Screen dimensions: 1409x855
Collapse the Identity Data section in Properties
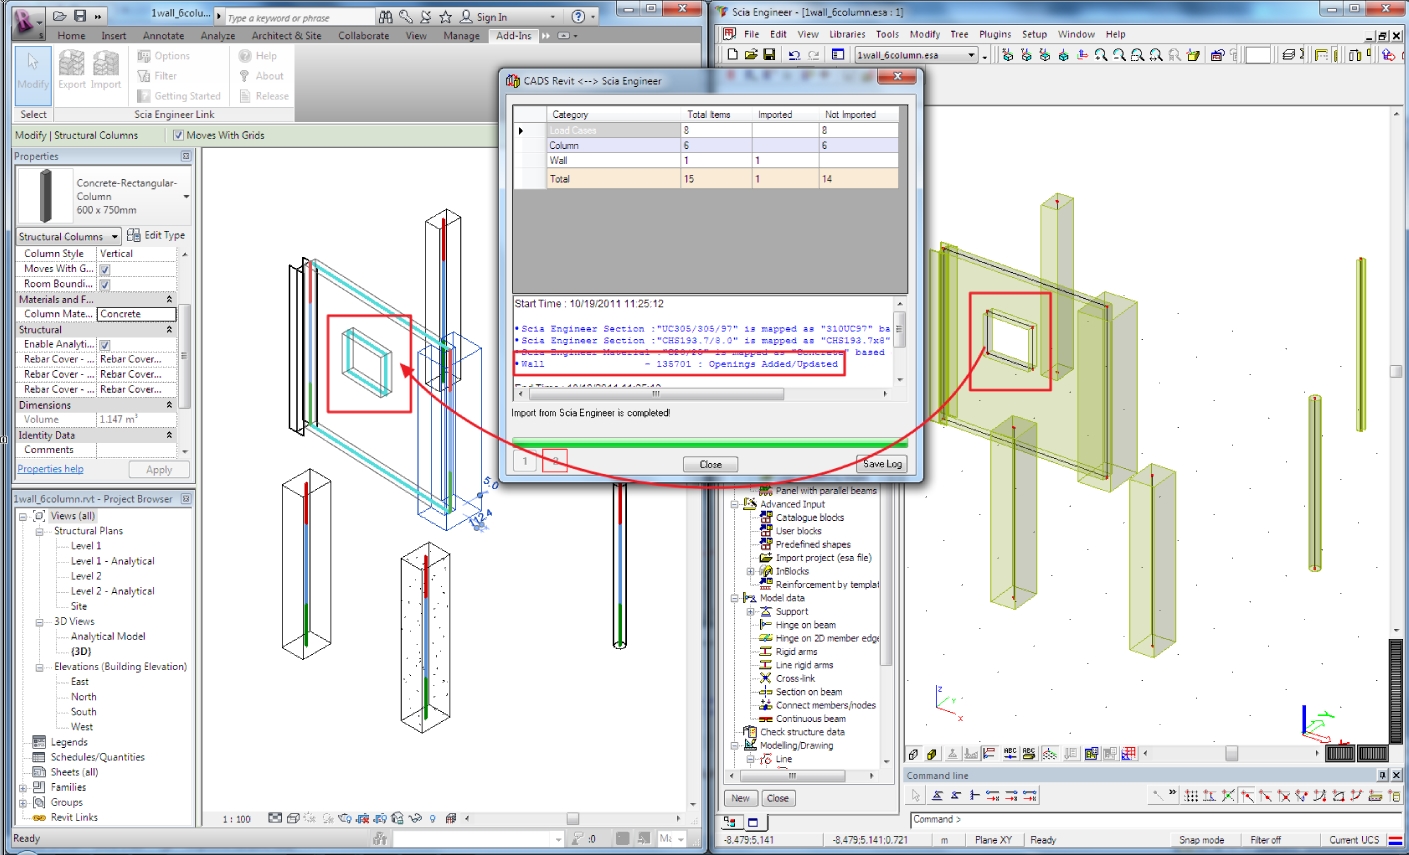point(169,435)
